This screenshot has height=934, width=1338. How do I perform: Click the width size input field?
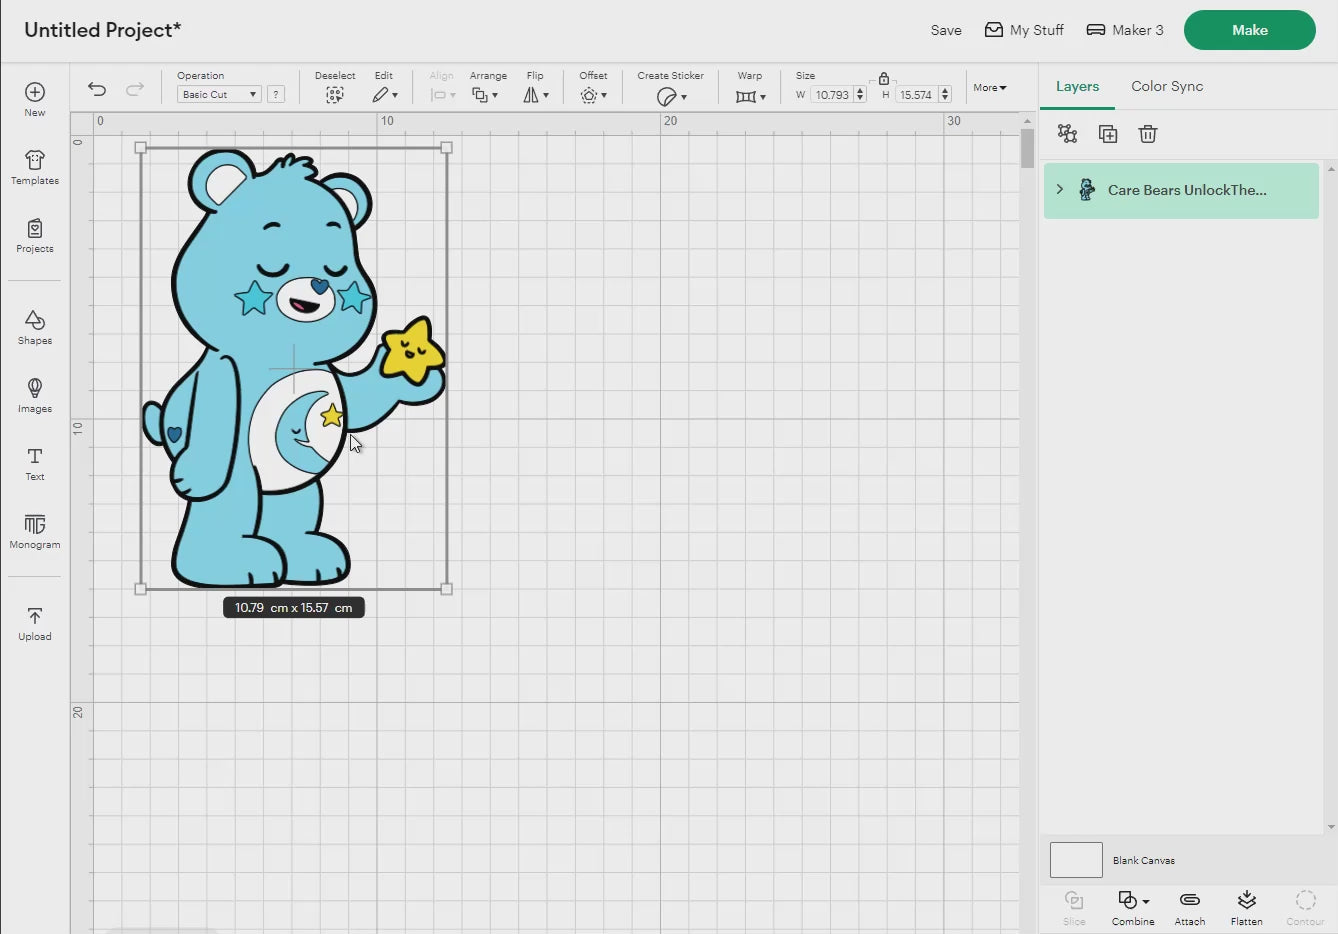(832, 95)
